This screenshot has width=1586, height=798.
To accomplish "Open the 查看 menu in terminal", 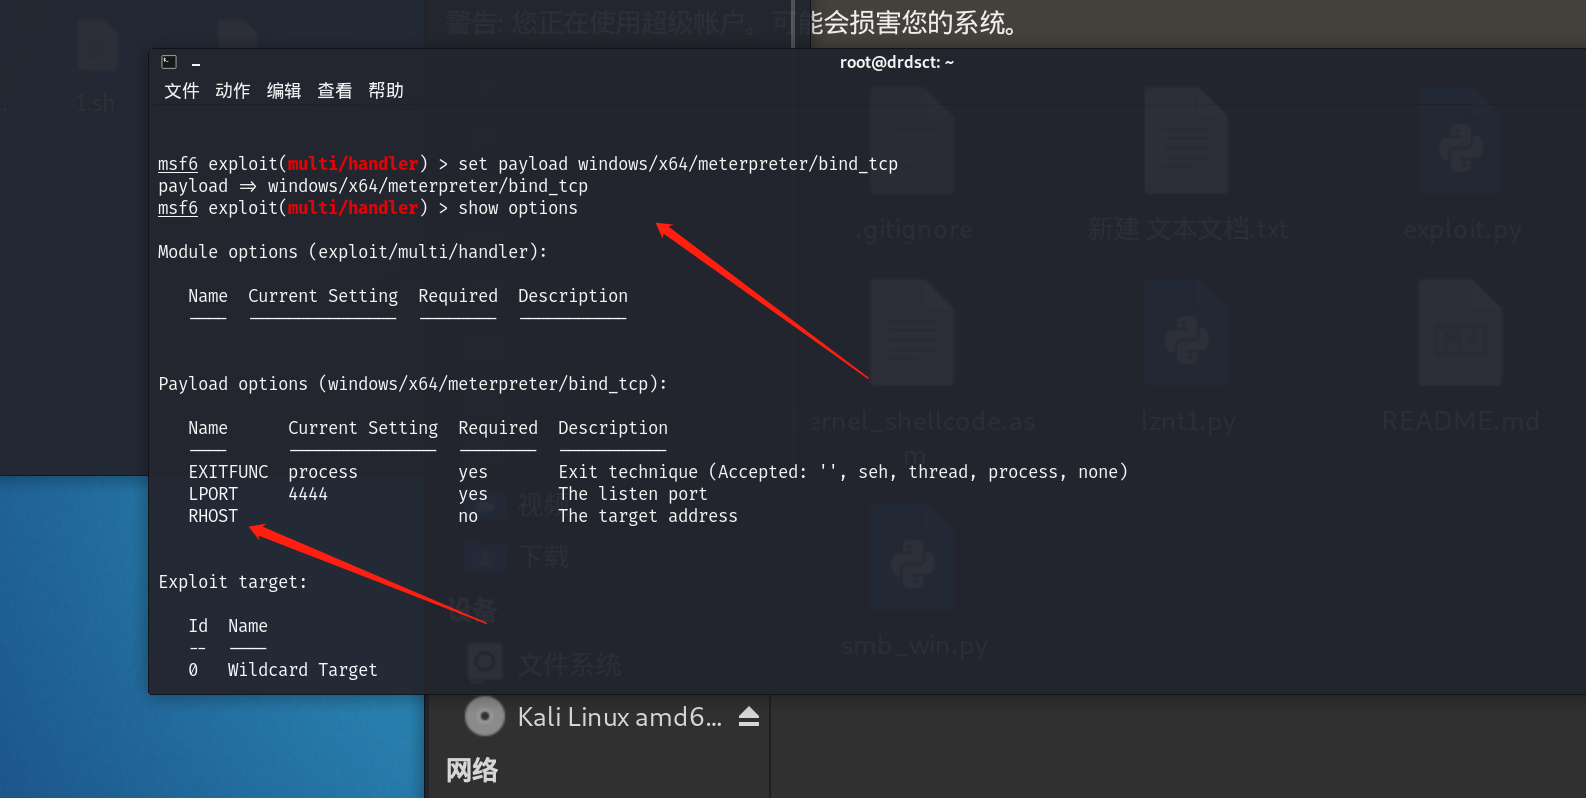I will [x=335, y=91].
